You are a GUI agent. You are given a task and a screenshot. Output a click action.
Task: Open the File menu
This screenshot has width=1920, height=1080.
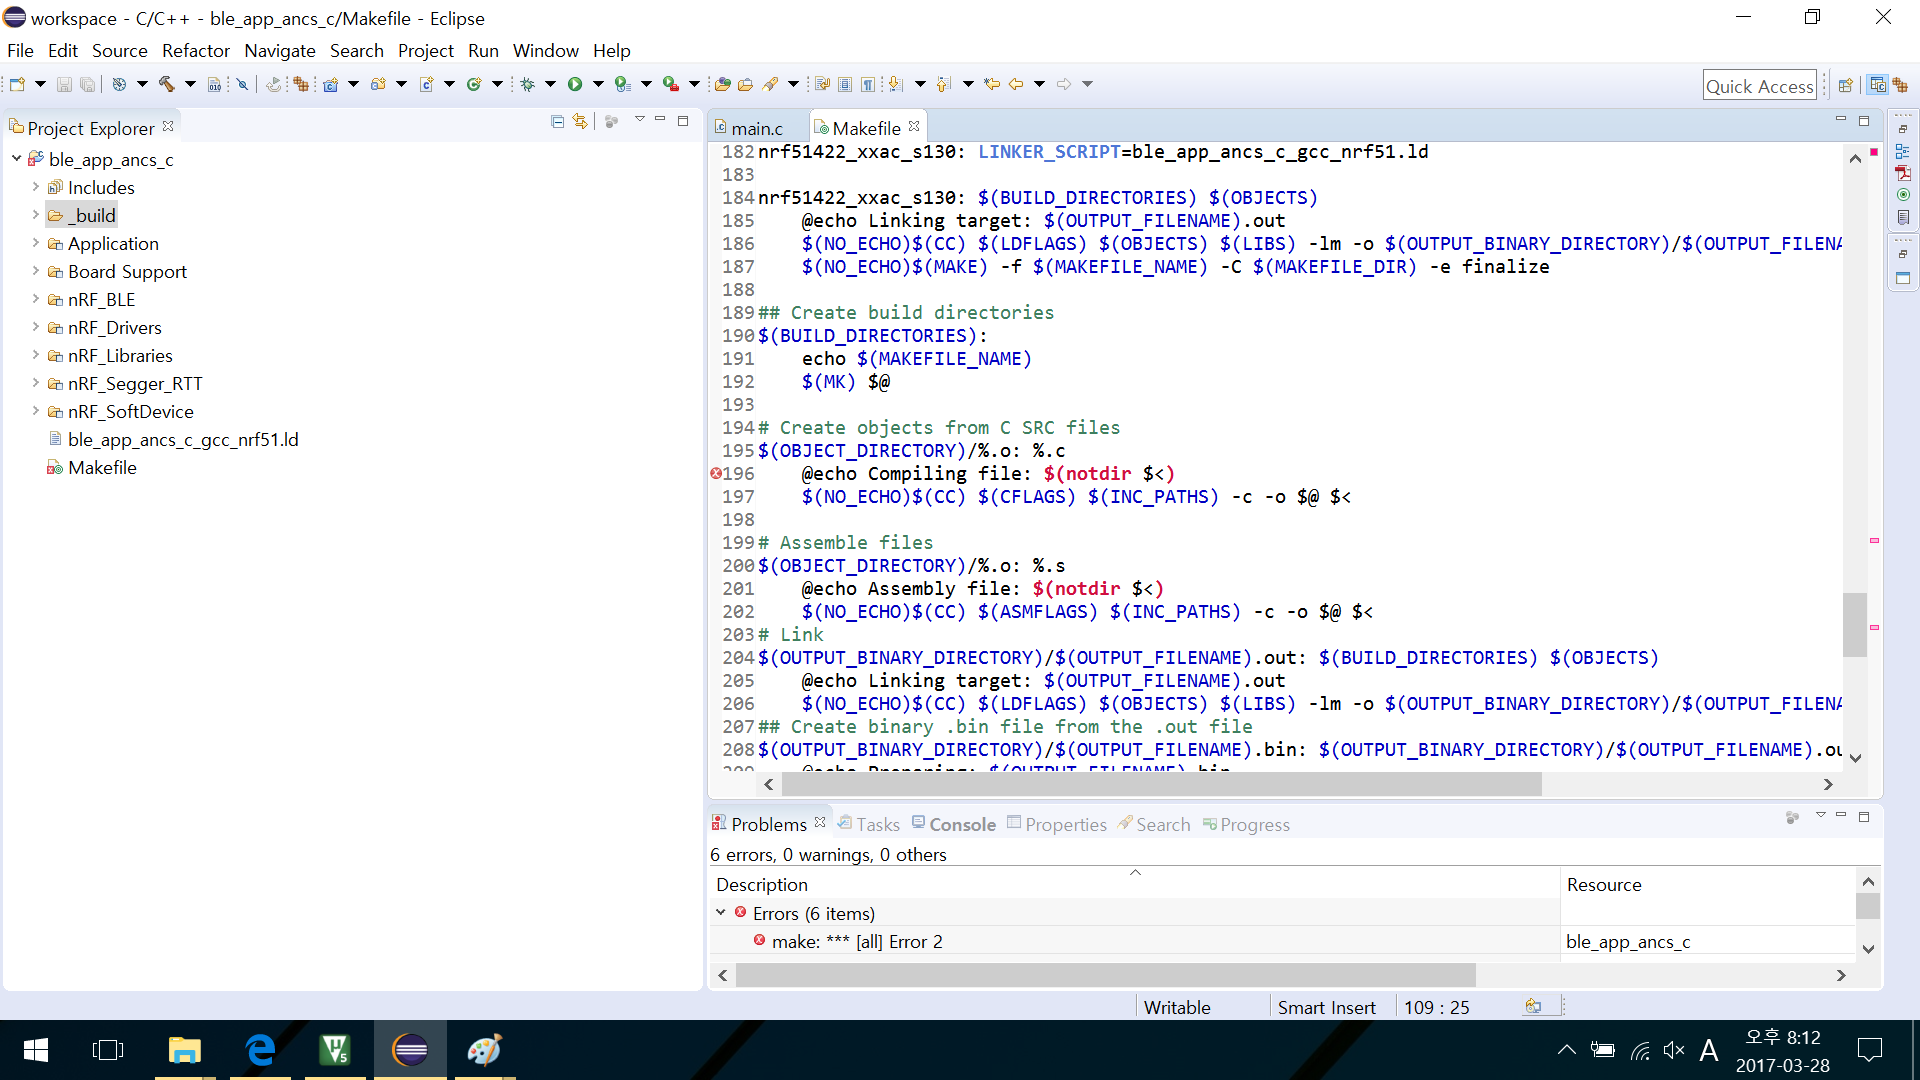point(20,51)
